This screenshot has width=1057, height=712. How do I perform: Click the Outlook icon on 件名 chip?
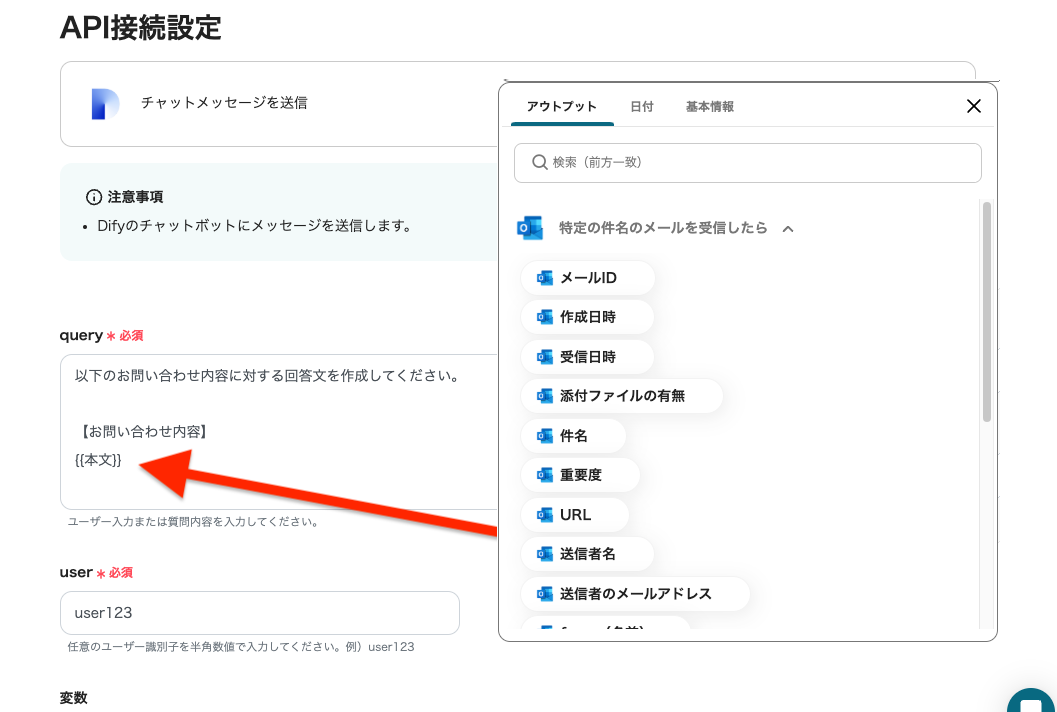tap(545, 436)
